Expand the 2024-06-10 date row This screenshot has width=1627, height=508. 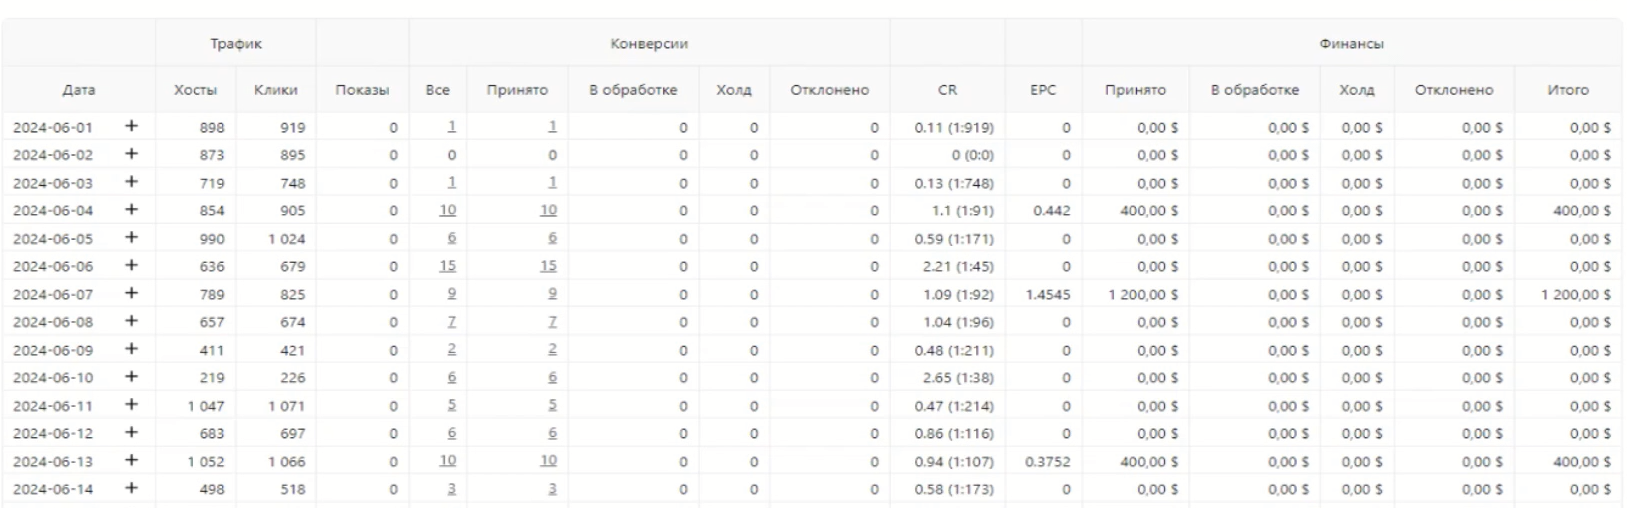(x=131, y=377)
